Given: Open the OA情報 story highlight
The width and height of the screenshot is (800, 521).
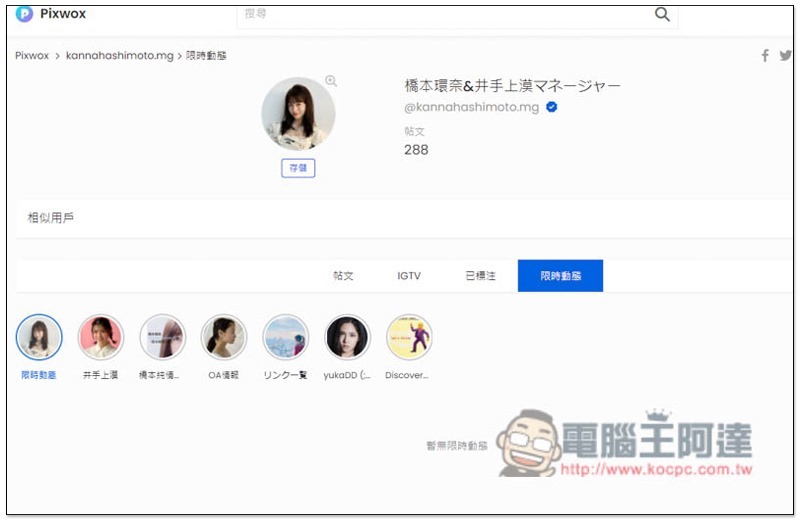Looking at the screenshot, I should coord(223,337).
